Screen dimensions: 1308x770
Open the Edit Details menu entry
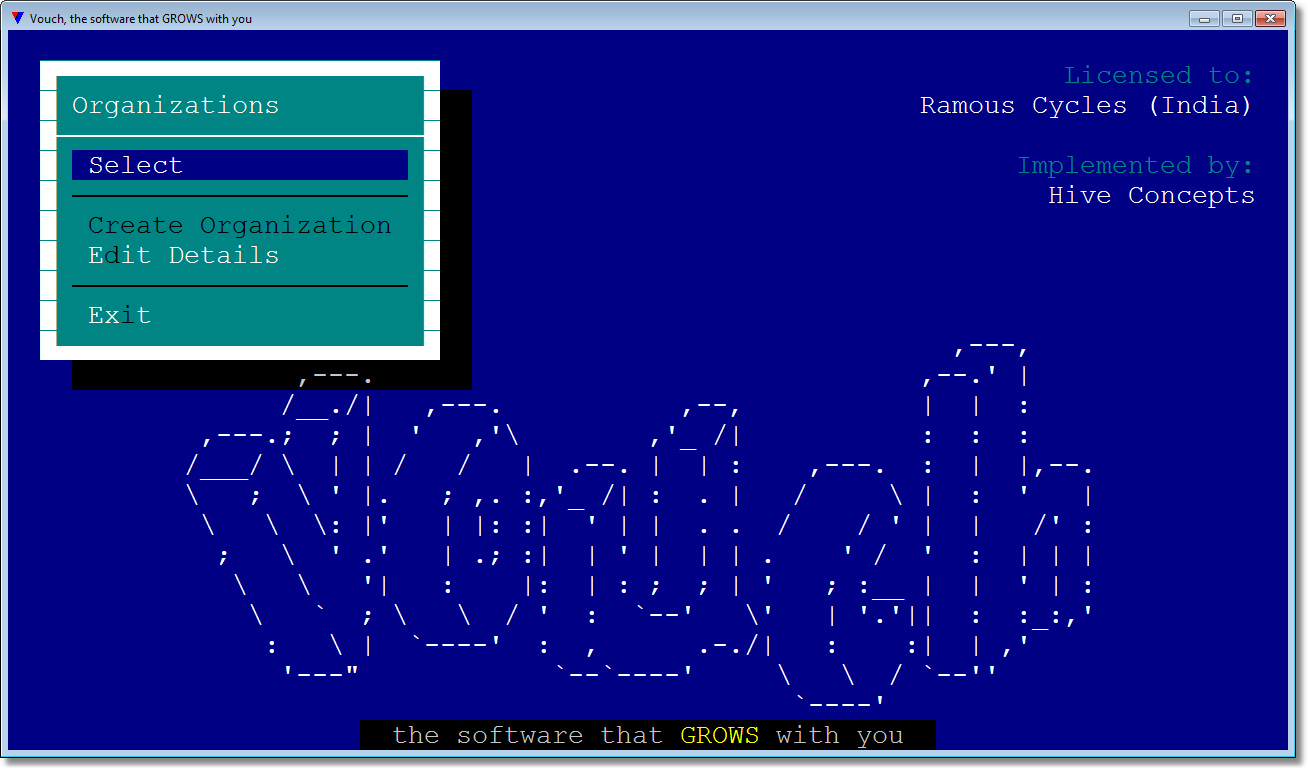pyautogui.click(x=184, y=255)
